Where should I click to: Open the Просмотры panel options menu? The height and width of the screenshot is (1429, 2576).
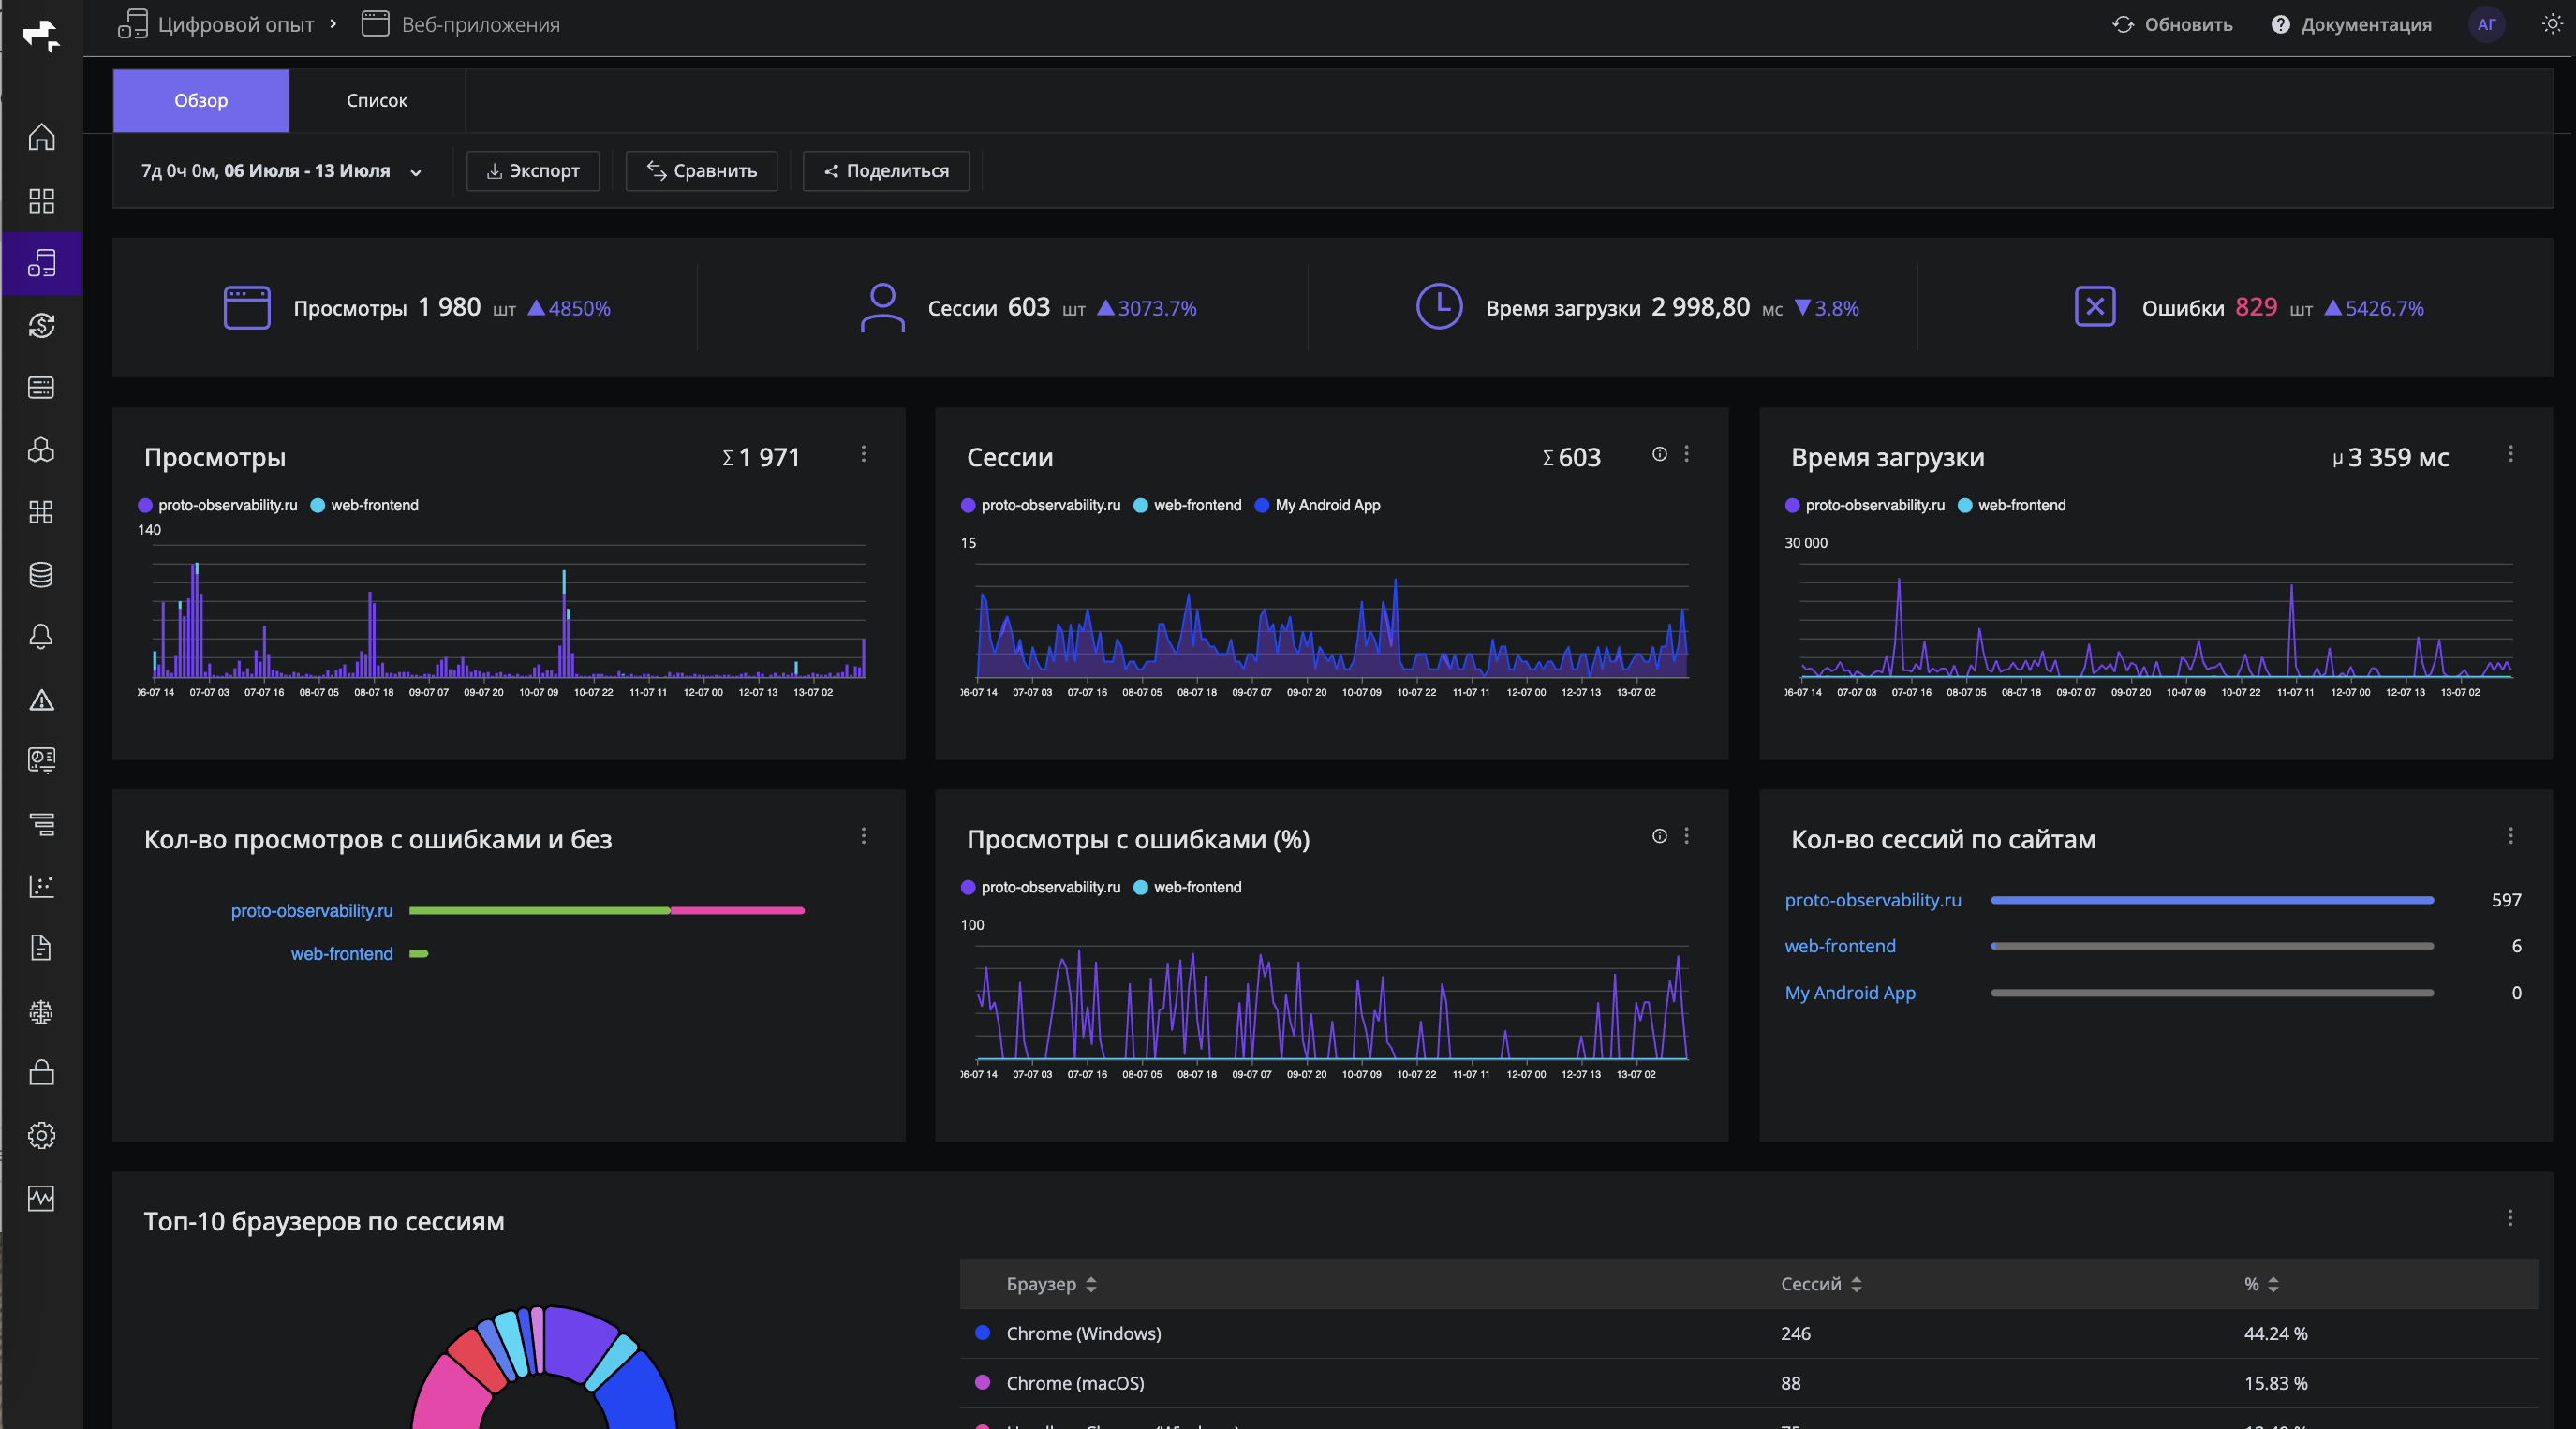coord(864,454)
